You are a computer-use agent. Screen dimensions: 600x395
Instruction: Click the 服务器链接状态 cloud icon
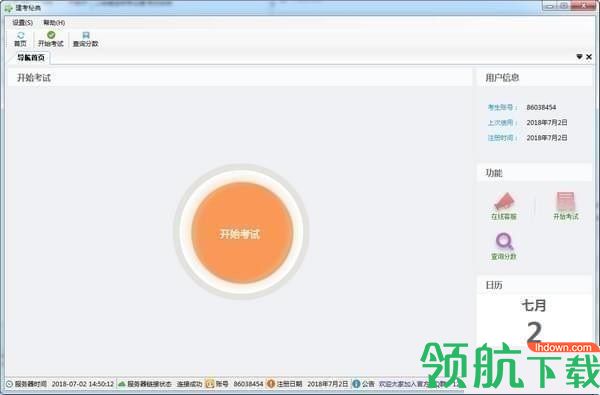click(122, 384)
